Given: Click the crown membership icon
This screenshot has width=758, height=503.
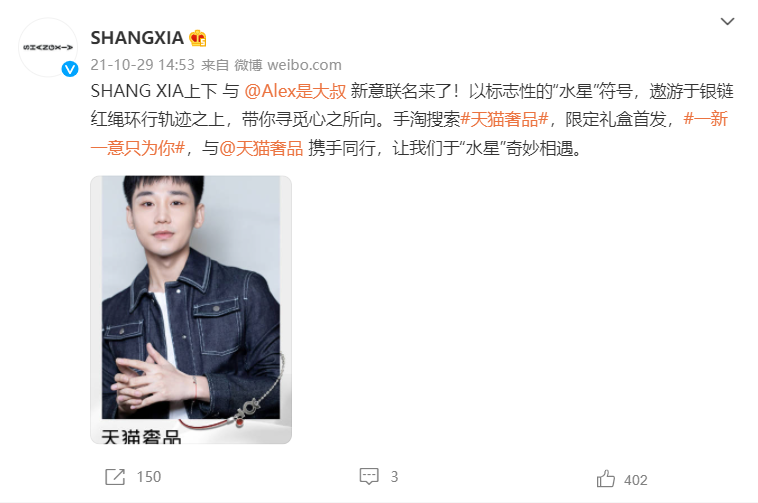Looking at the screenshot, I should click(198, 38).
